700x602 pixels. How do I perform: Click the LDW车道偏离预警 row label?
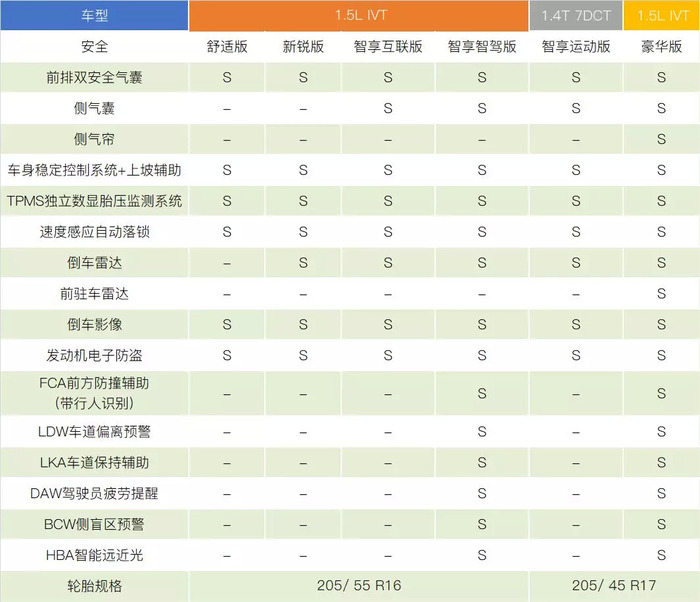pyautogui.click(x=94, y=432)
